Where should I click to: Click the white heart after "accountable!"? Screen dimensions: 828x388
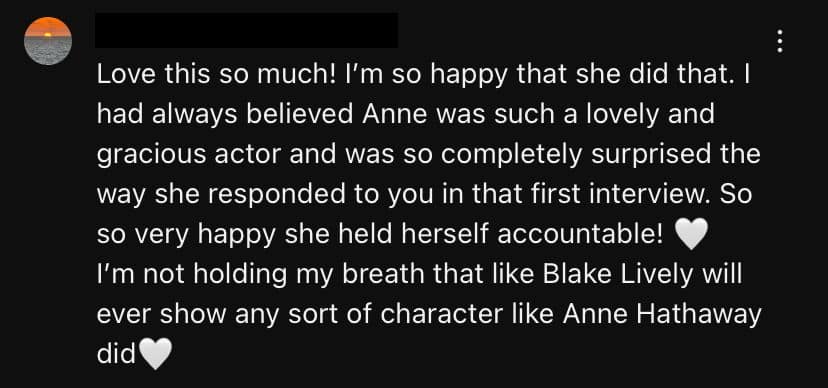[691, 235]
